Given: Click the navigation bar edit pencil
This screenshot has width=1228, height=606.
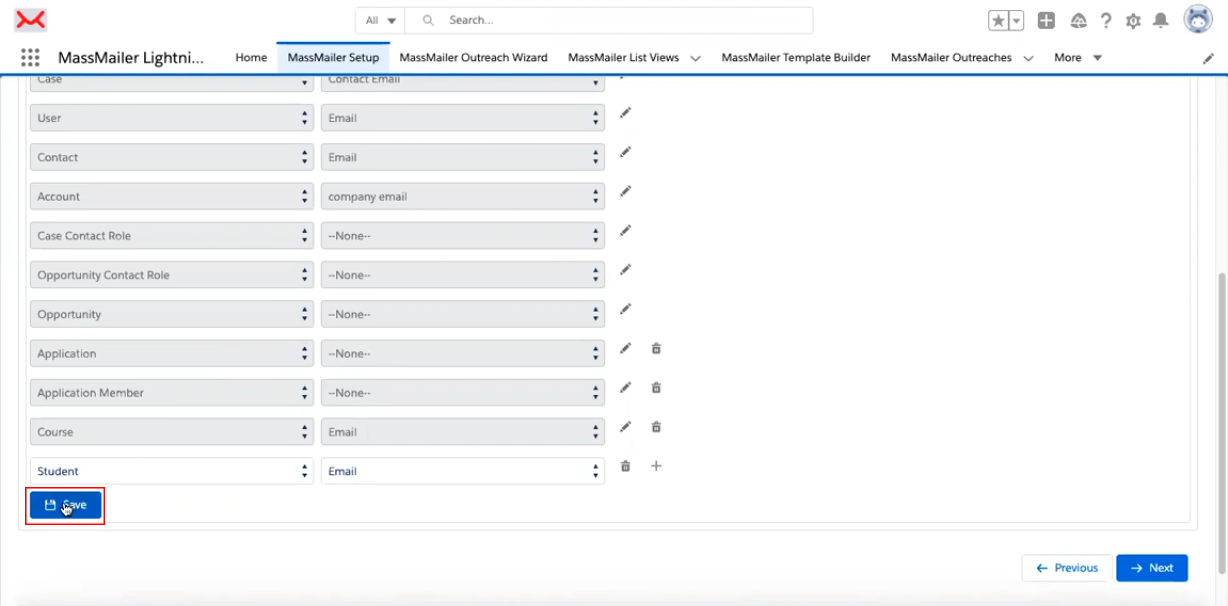Looking at the screenshot, I should 1208,58.
